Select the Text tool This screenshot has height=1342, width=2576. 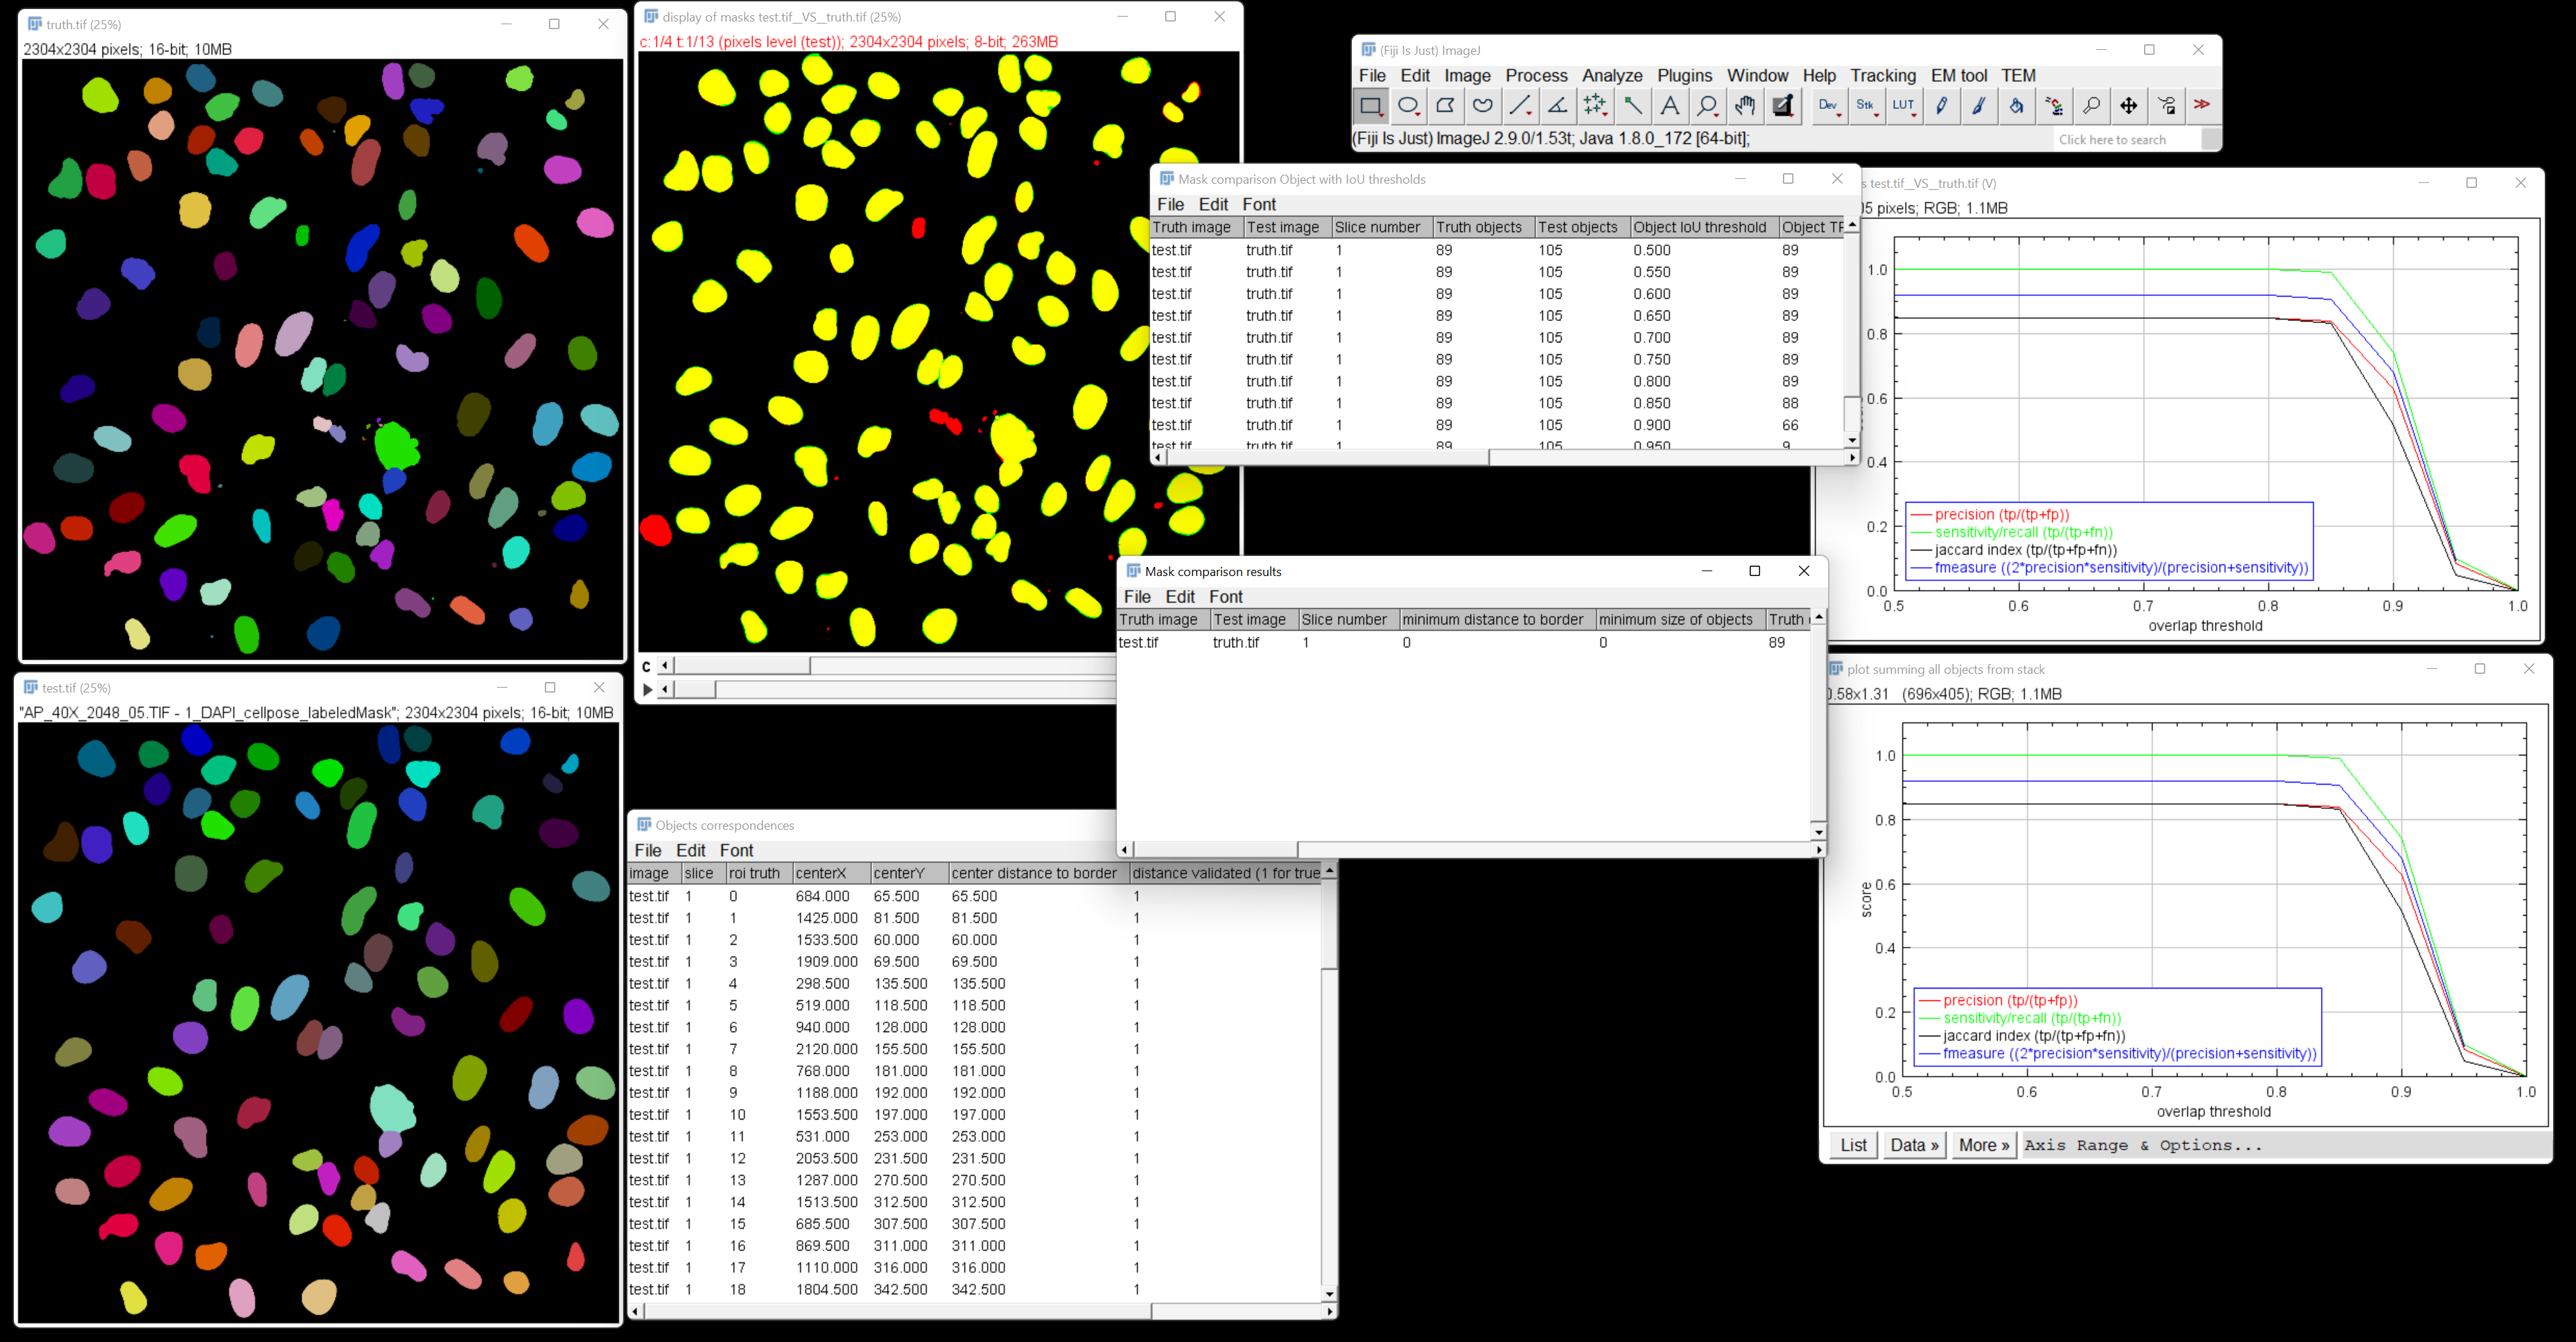1669,105
